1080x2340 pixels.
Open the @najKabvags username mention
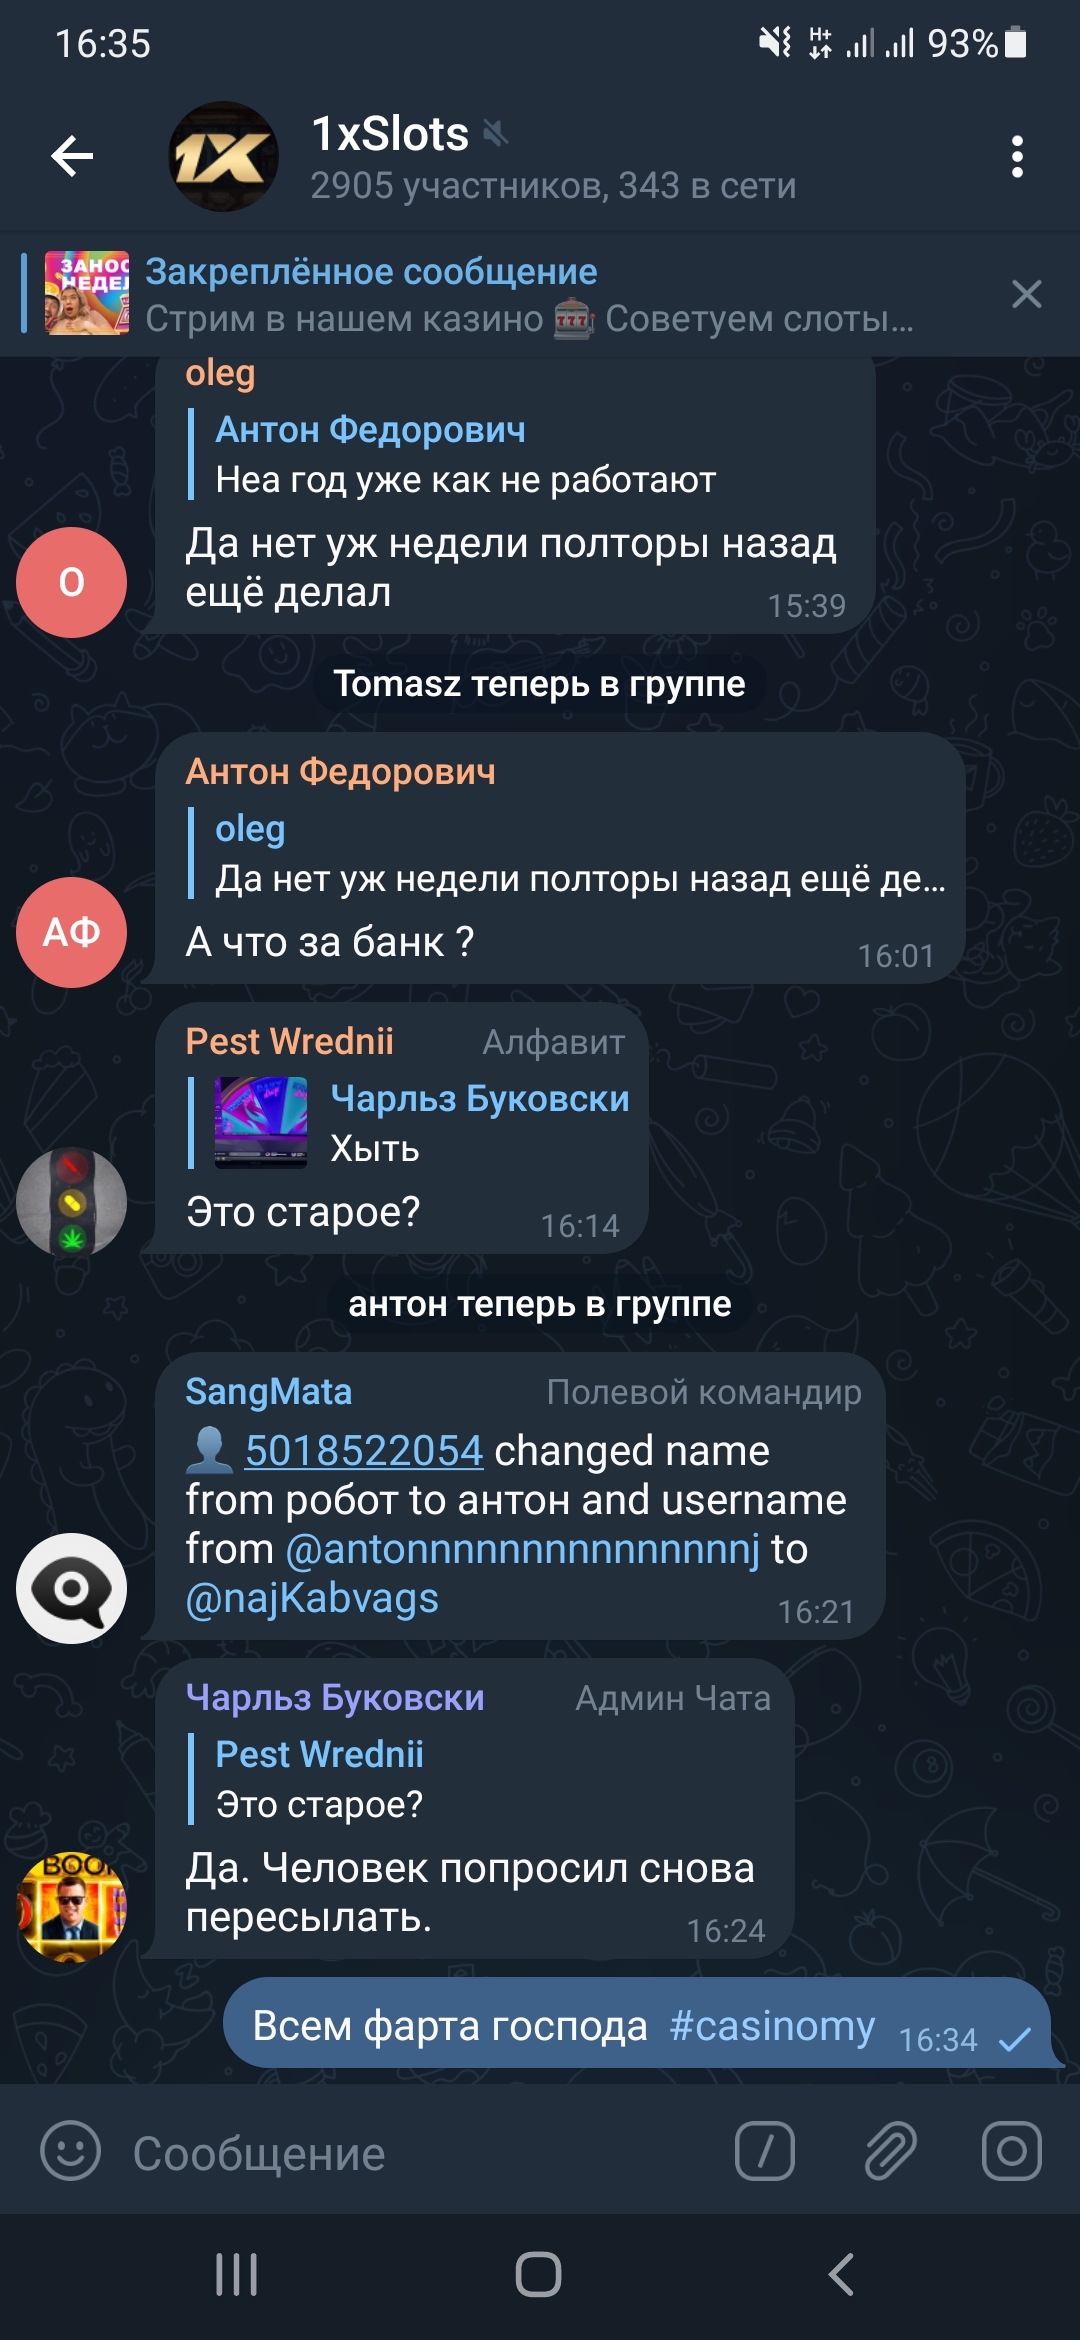point(312,1598)
